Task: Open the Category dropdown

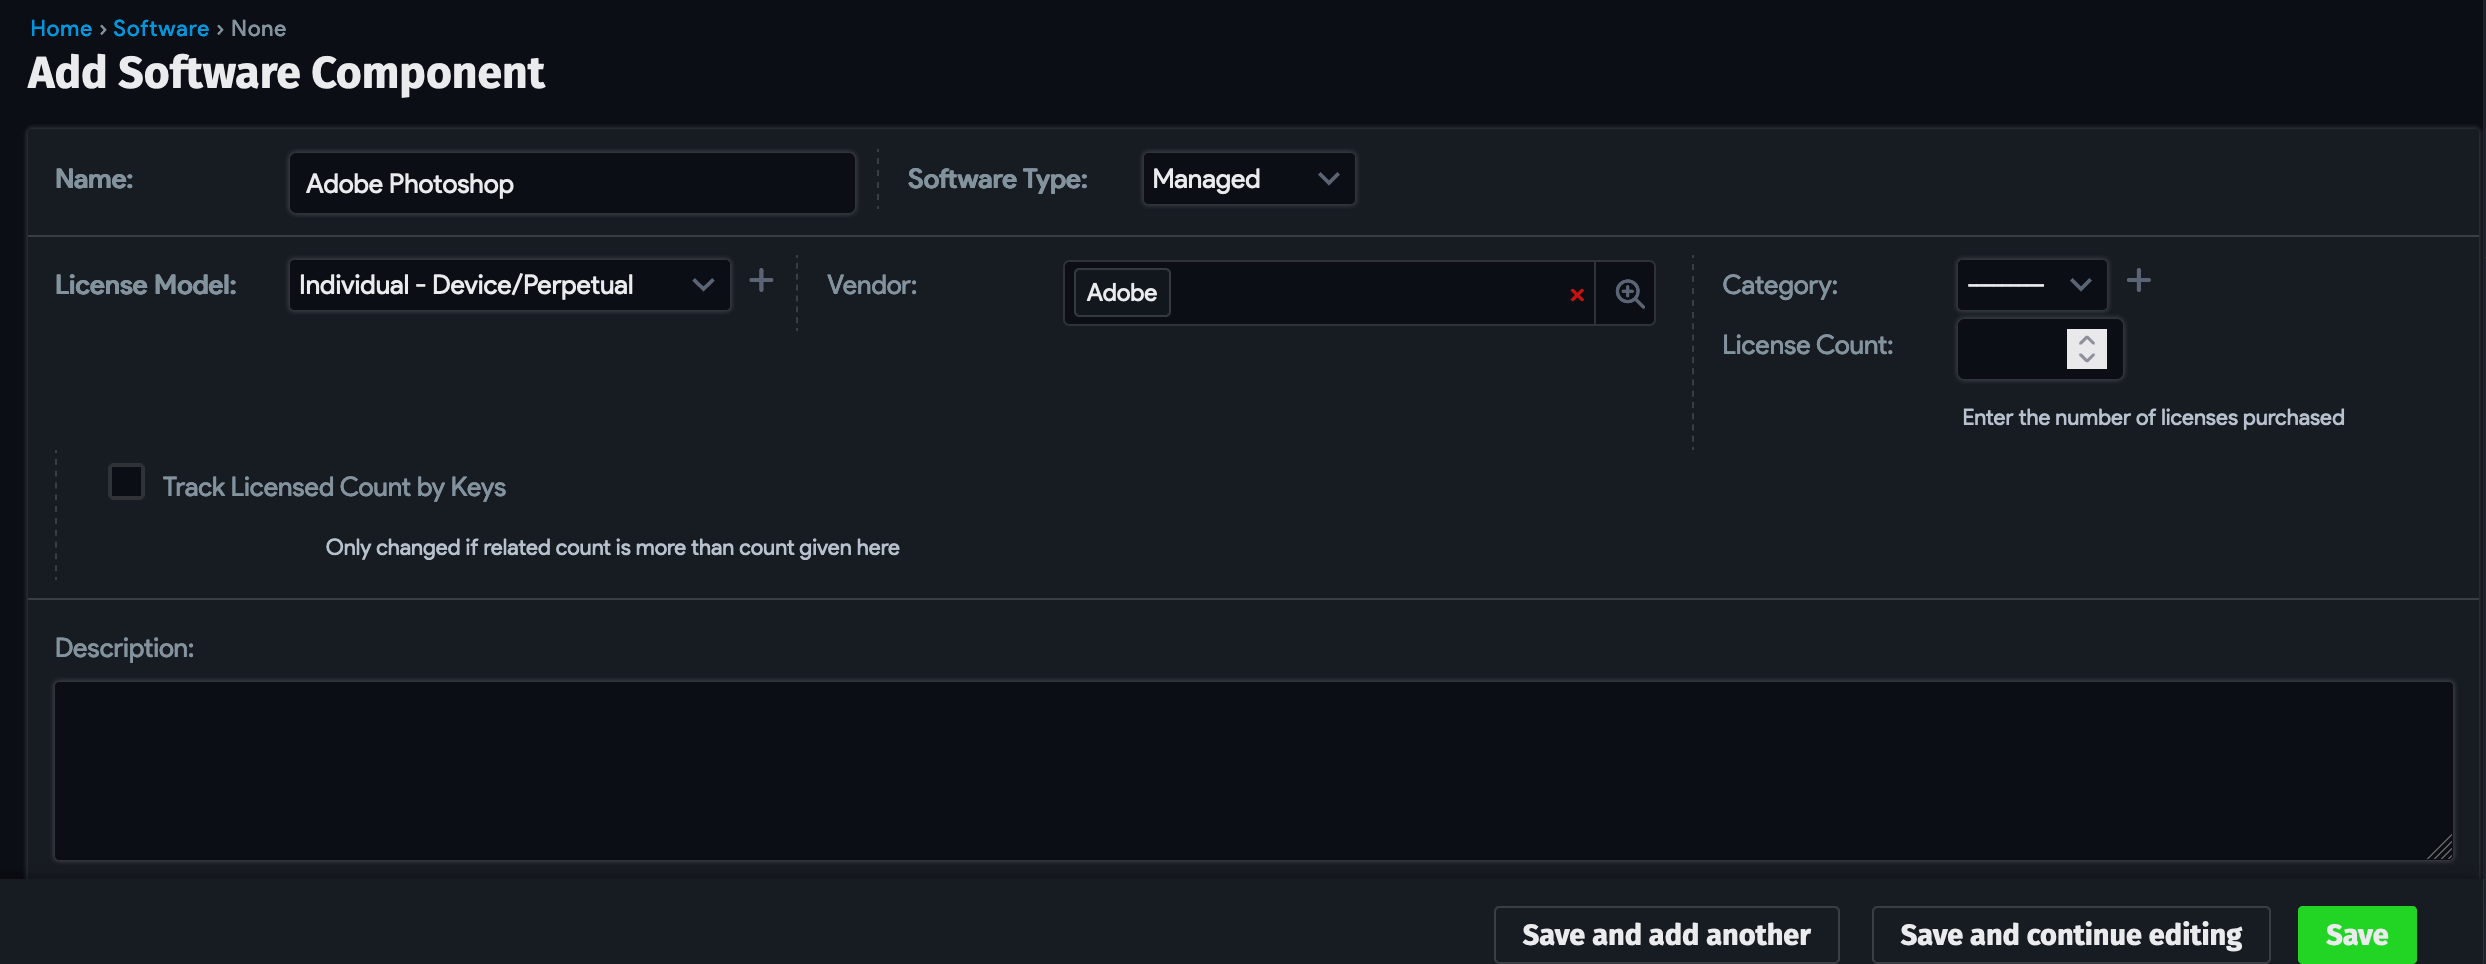Action: 2031,285
